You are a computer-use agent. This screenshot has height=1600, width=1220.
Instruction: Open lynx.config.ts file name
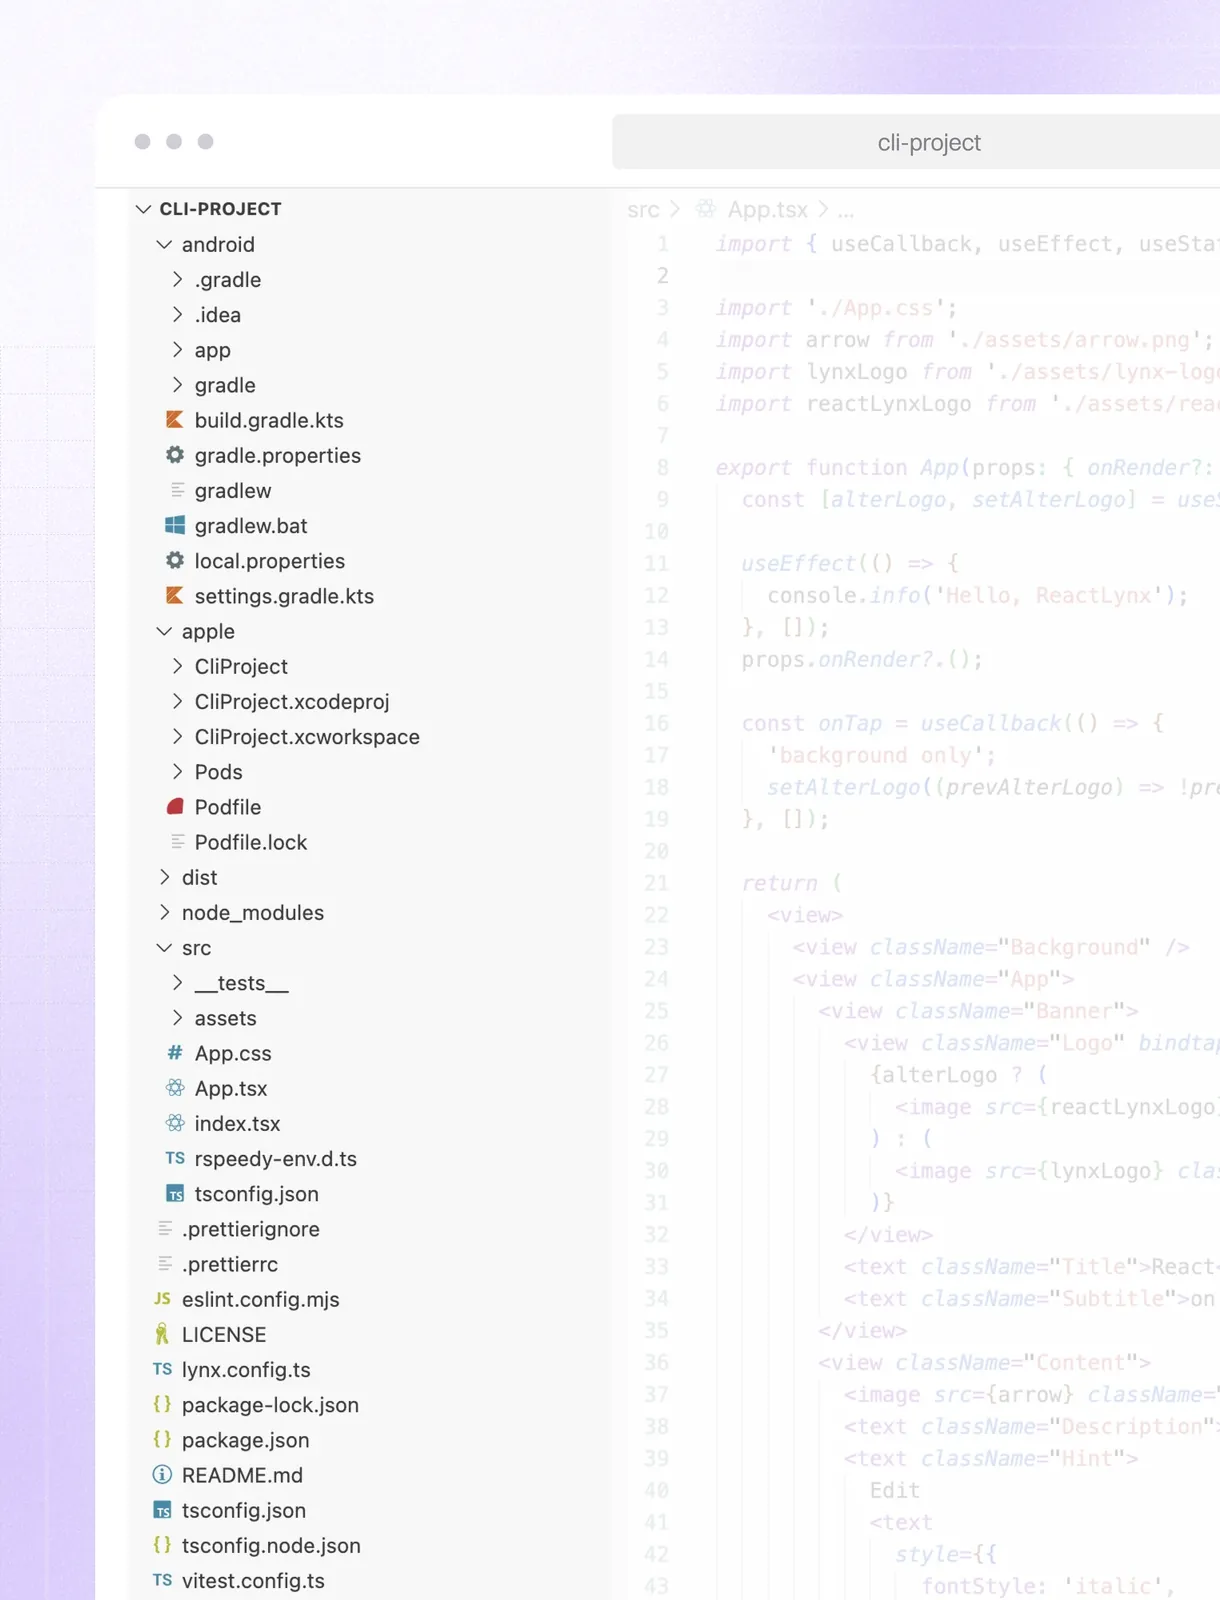[x=246, y=1369]
